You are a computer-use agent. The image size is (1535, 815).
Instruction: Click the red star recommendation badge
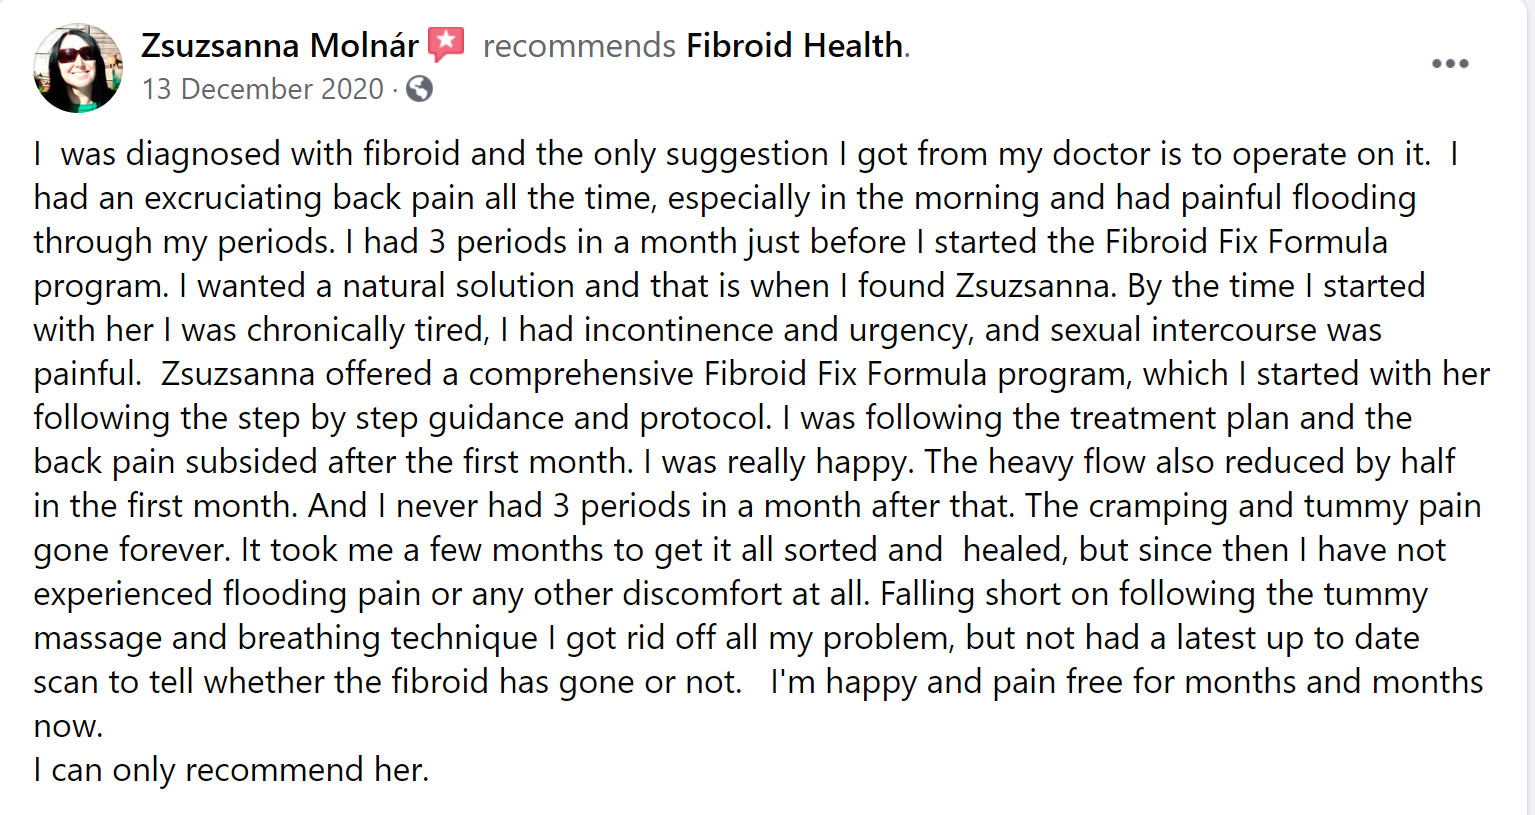click(447, 45)
